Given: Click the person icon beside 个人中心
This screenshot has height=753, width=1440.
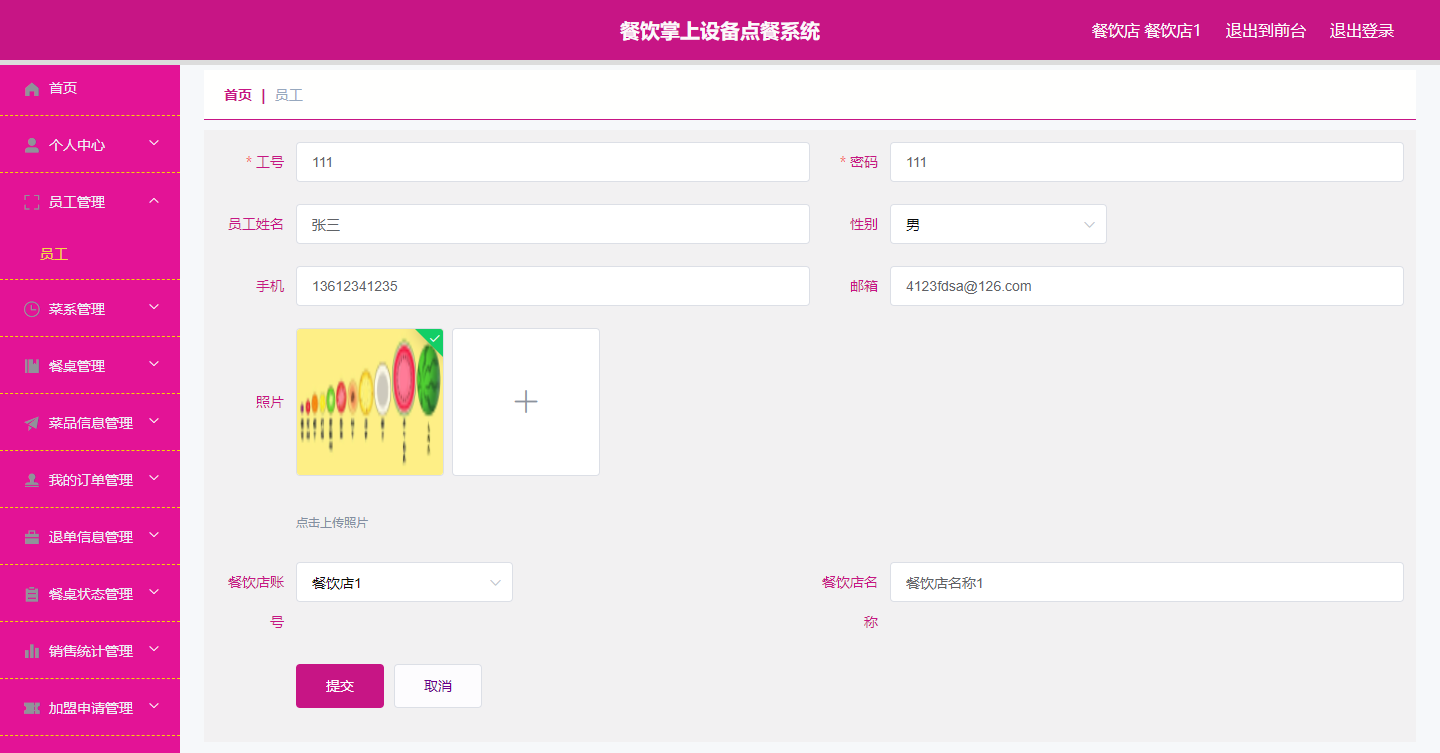Looking at the screenshot, I should click(32, 145).
